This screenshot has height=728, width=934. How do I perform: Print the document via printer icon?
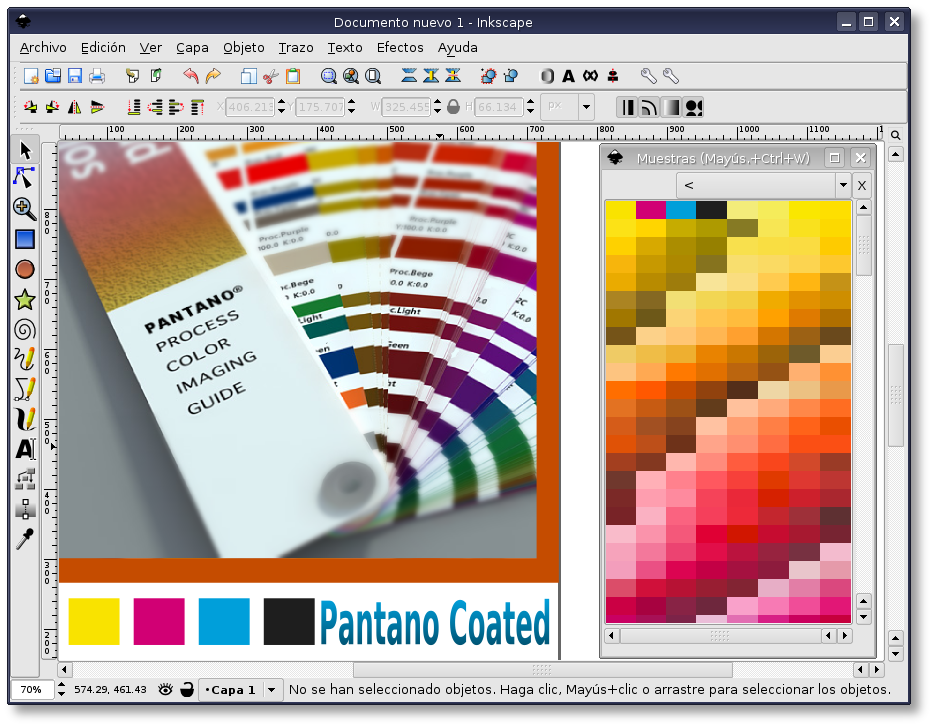click(97, 76)
